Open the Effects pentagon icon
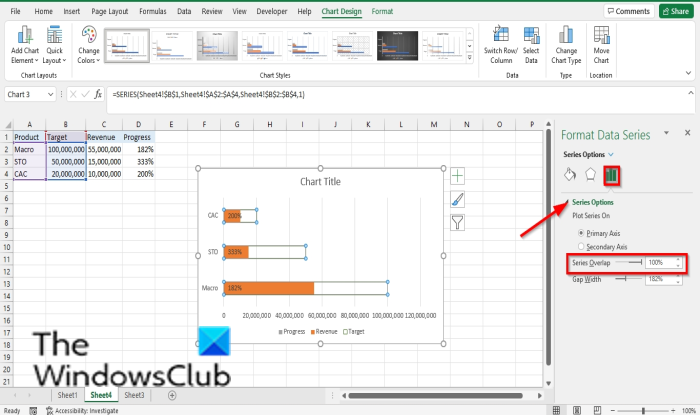 [590, 175]
